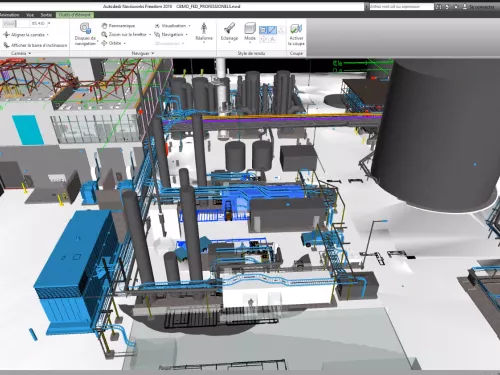Click Aligner la caméra icon

(6, 34)
